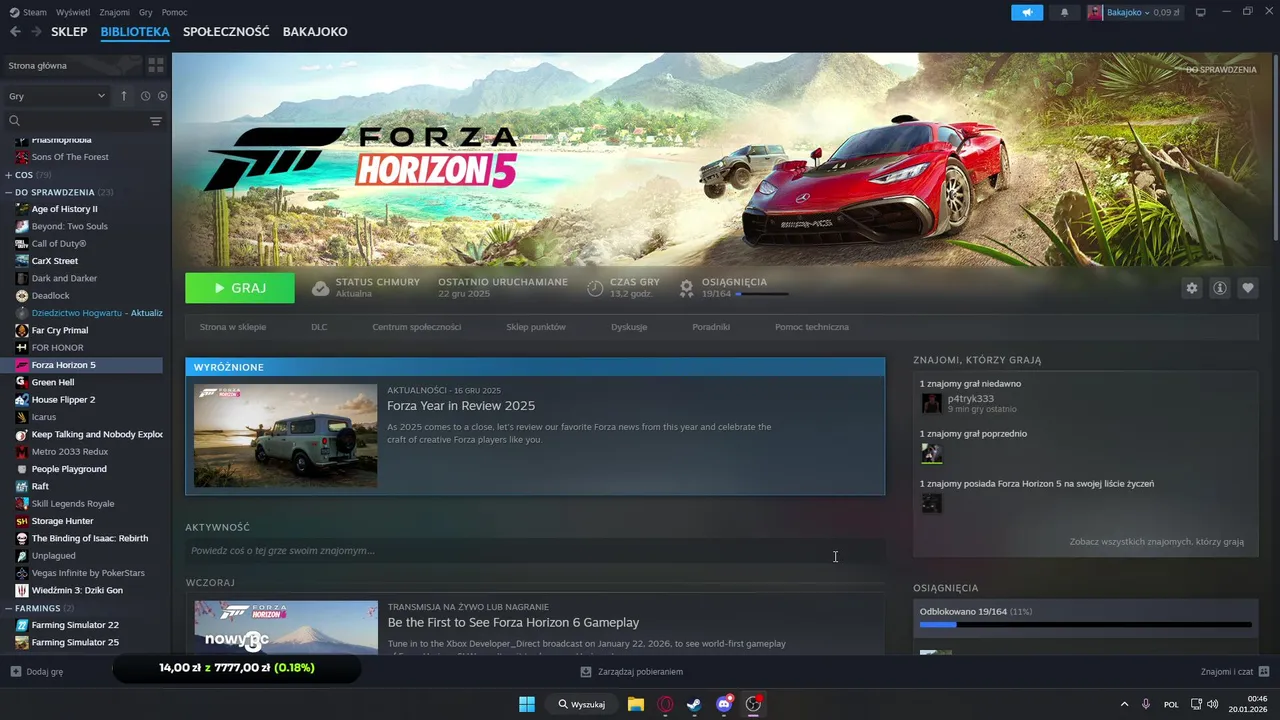
Task: Open the Dyskusje tab
Action: 629,327
